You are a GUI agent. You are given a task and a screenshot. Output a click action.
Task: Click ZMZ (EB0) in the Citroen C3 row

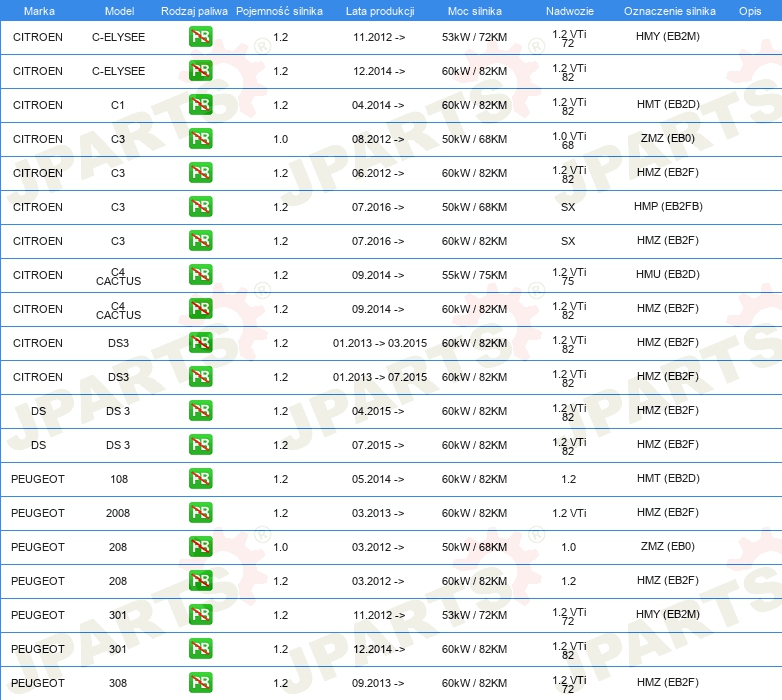click(668, 138)
